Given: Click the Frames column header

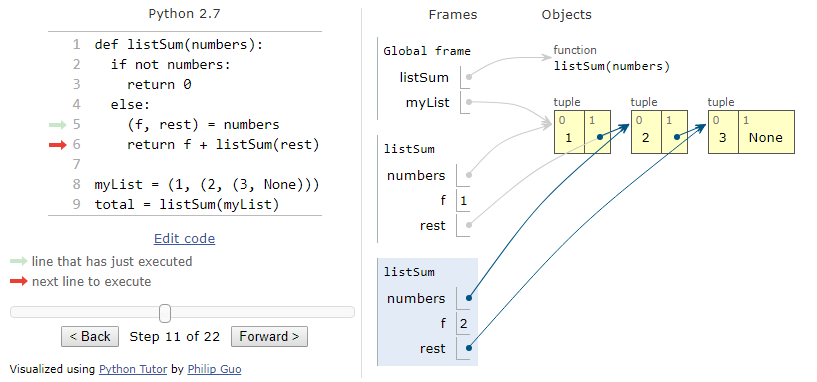Looking at the screenshot, I should click(453, 15).
